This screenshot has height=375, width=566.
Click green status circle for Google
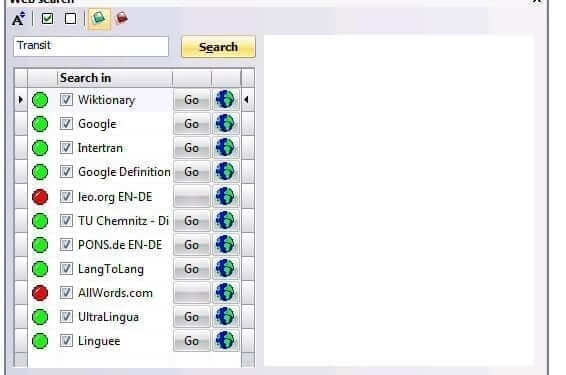point(40,124)
